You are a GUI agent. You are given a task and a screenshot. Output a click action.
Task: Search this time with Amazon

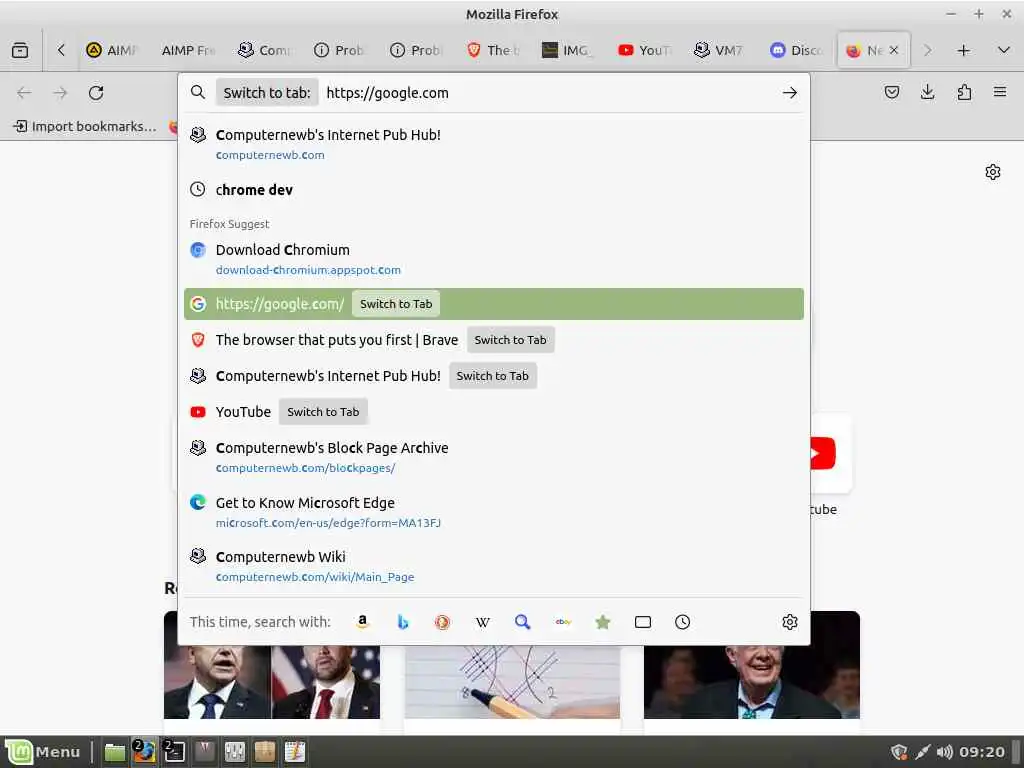pyautogui.click(x=362, y=622)
